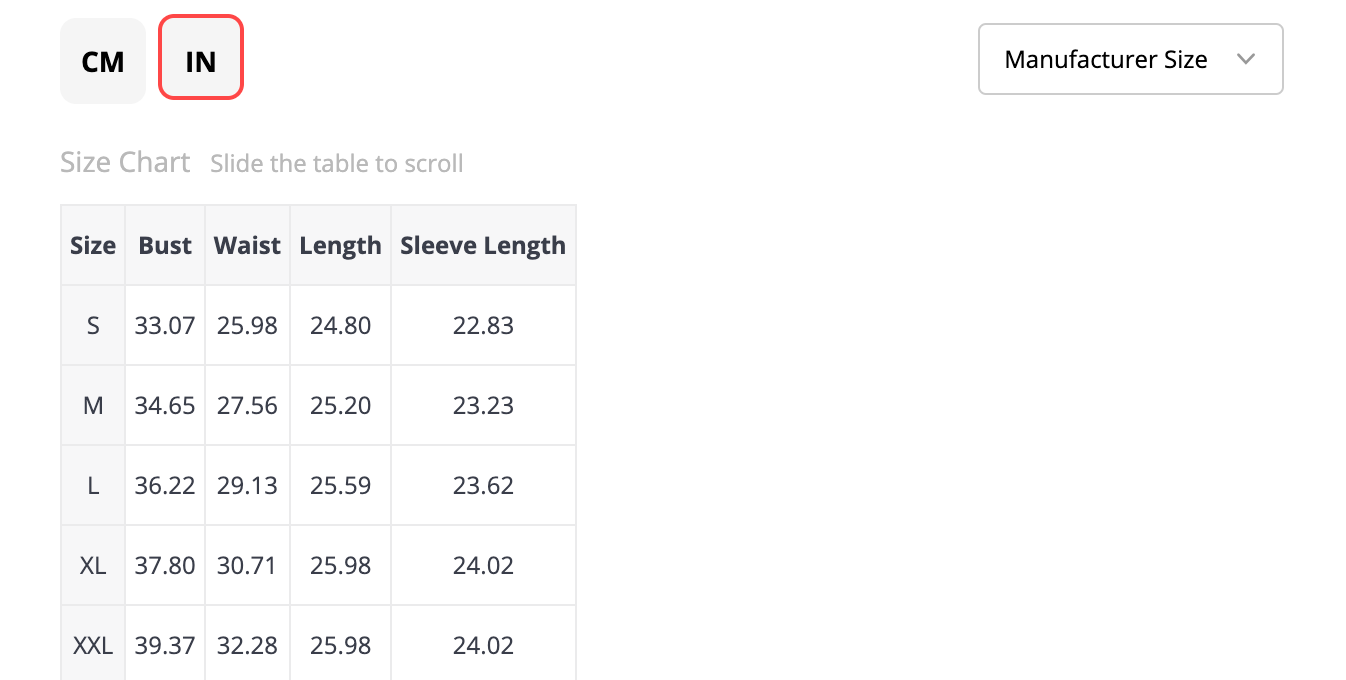Click the Sleeve Length column header
Viewport: 1346px width, 680px height.
point(483,245)
